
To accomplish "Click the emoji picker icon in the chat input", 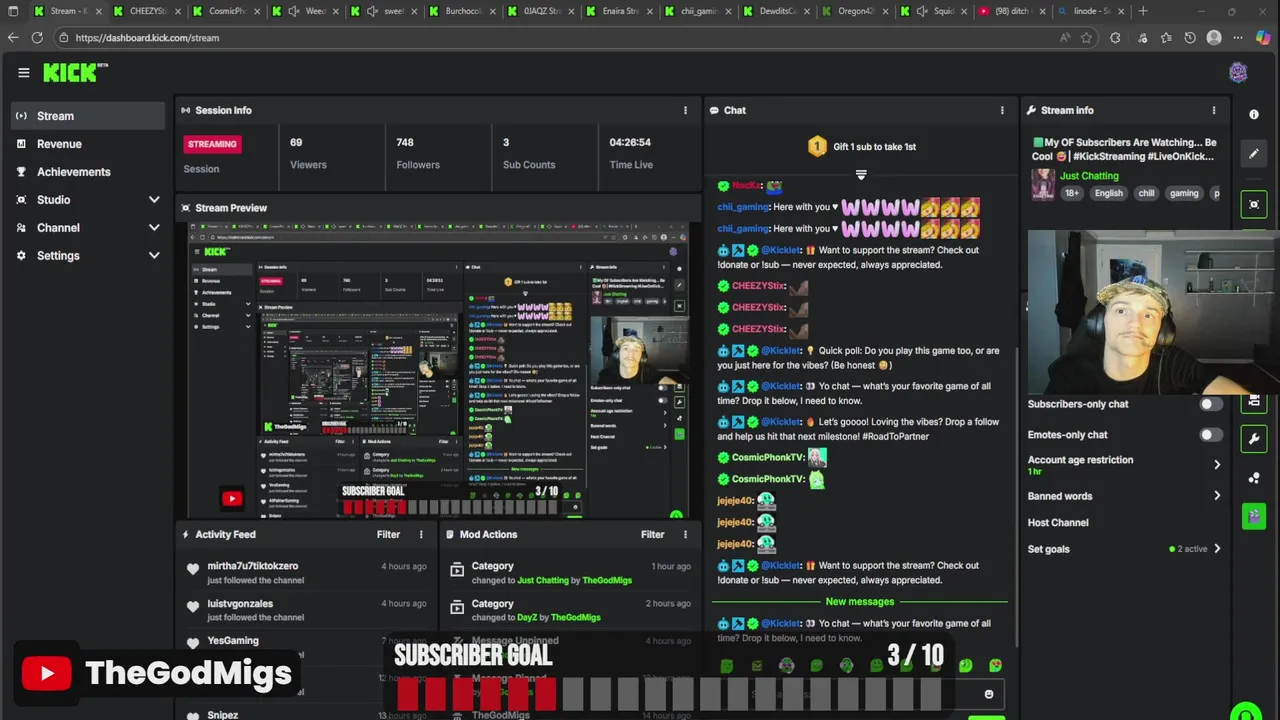I will (x=989, y=694).
